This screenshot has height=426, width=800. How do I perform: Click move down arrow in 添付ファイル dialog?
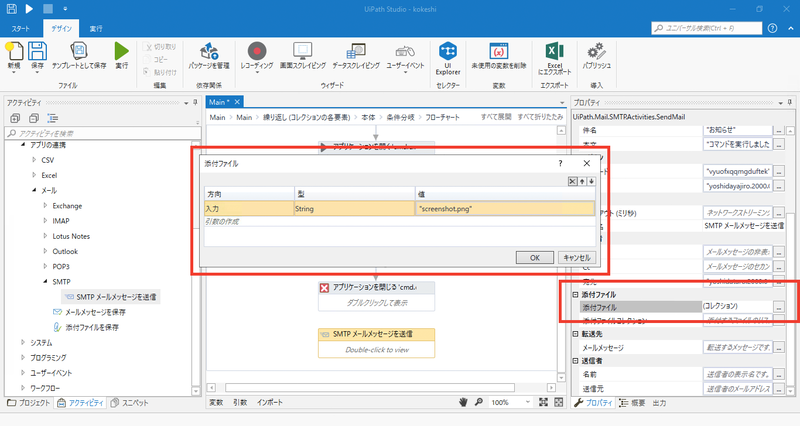pyautogui.click(x=591, y=181)
